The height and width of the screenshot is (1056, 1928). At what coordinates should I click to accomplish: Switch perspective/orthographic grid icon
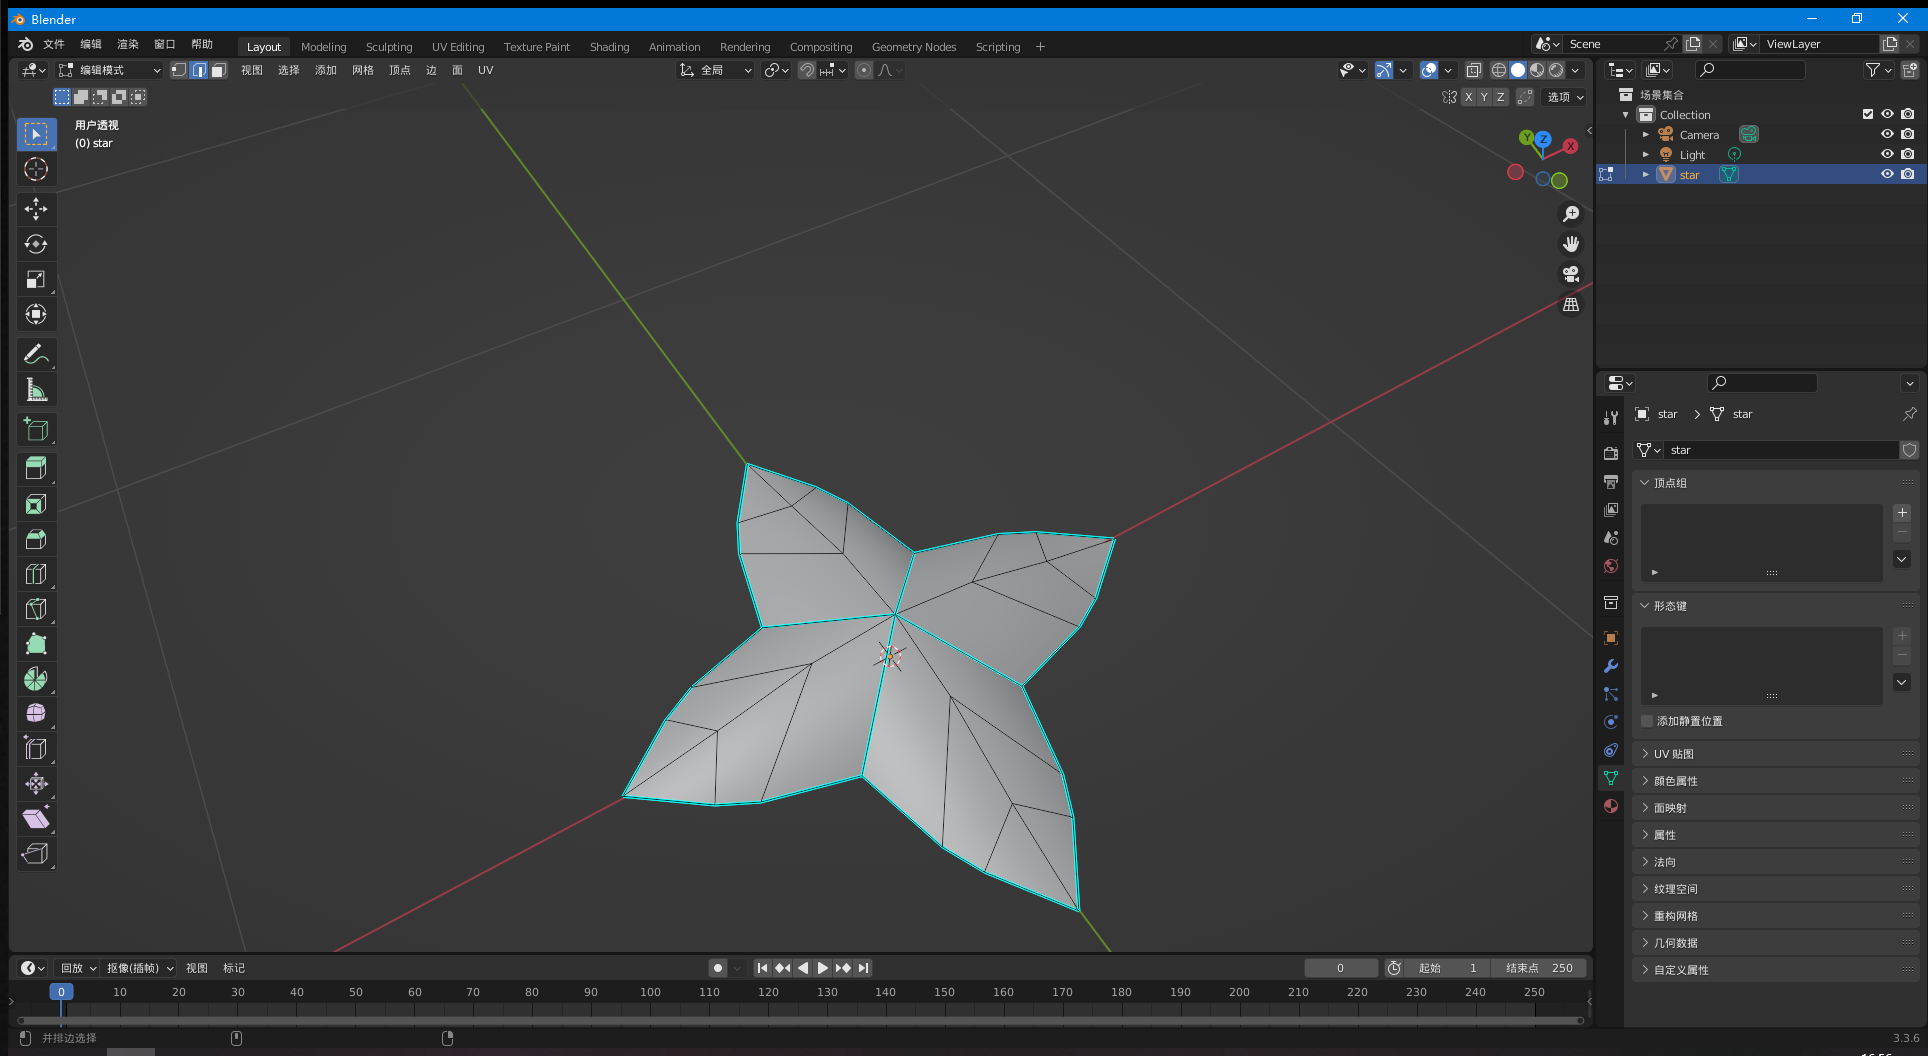pyautogui.click(x=1571, y=304)
